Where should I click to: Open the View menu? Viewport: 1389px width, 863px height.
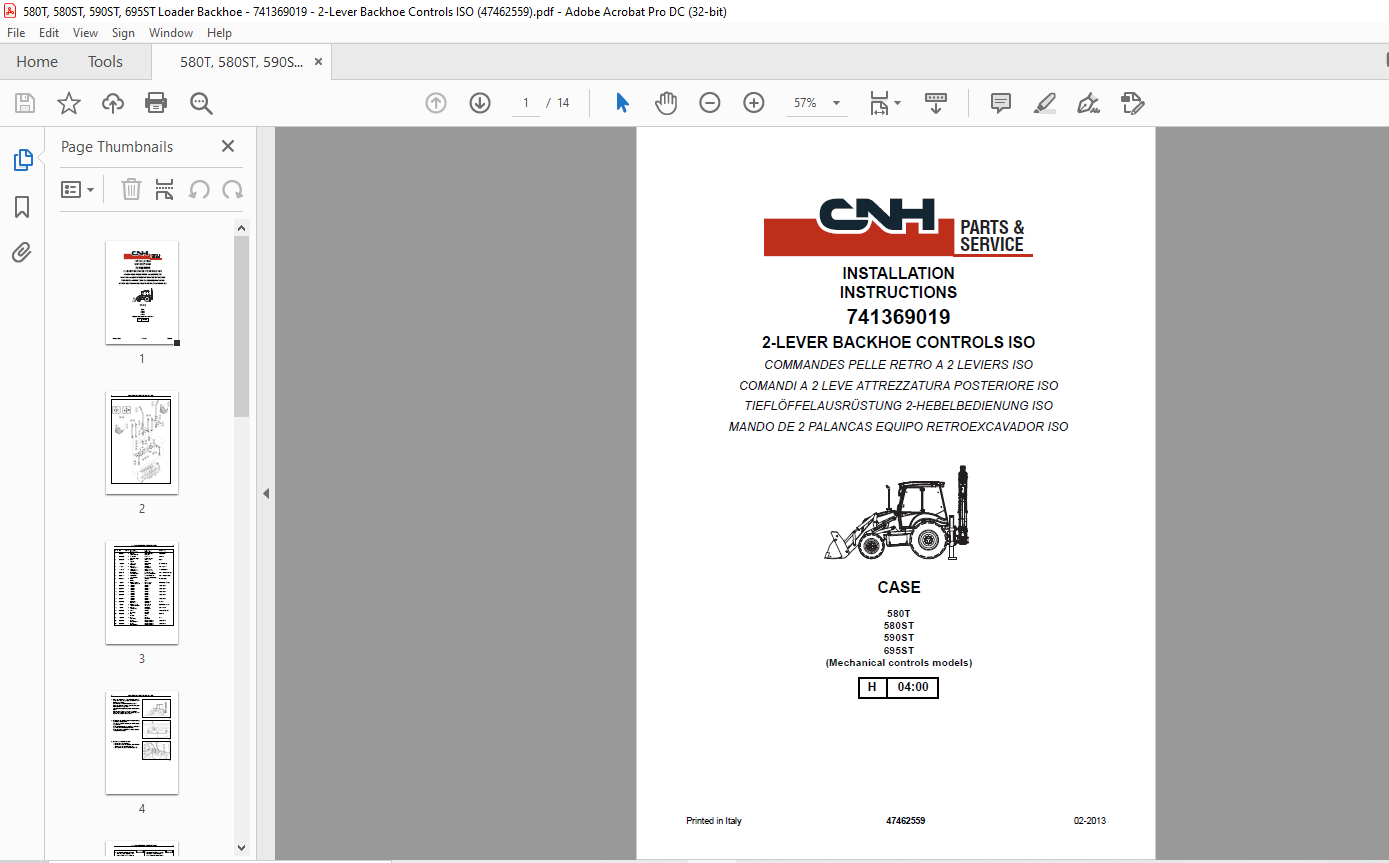(86, 33)
